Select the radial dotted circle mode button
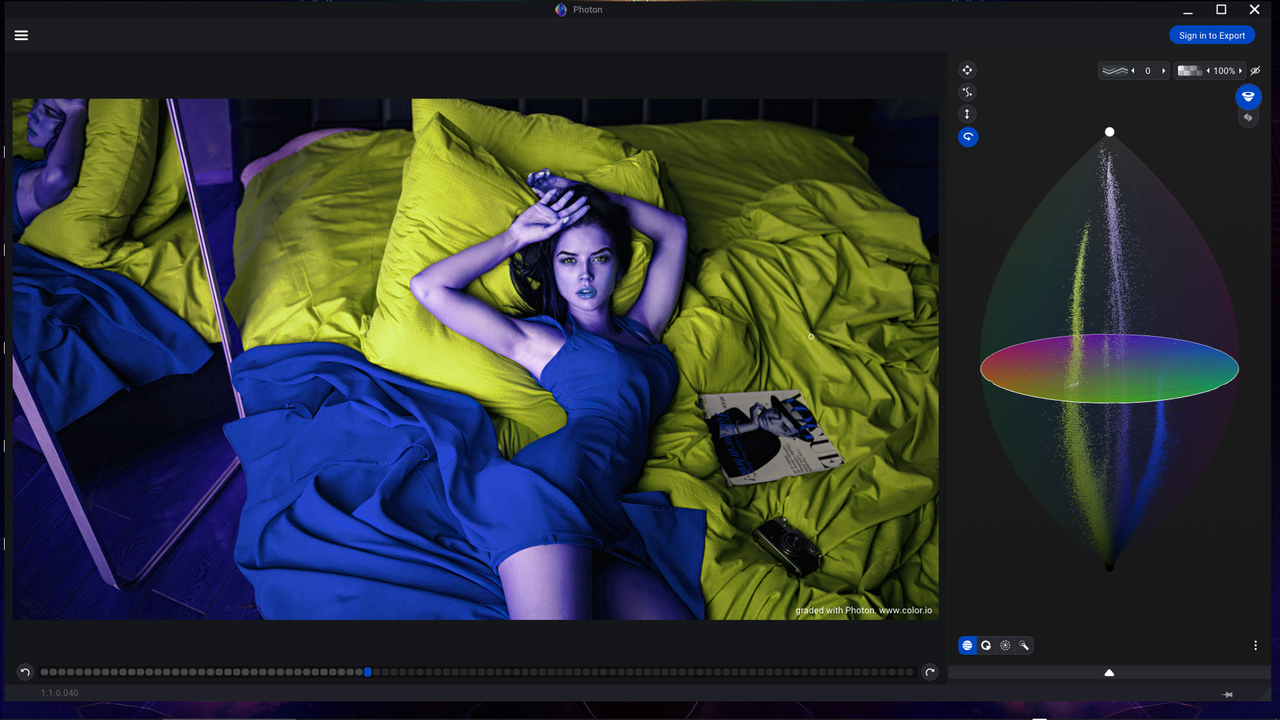 [1005, 645]
